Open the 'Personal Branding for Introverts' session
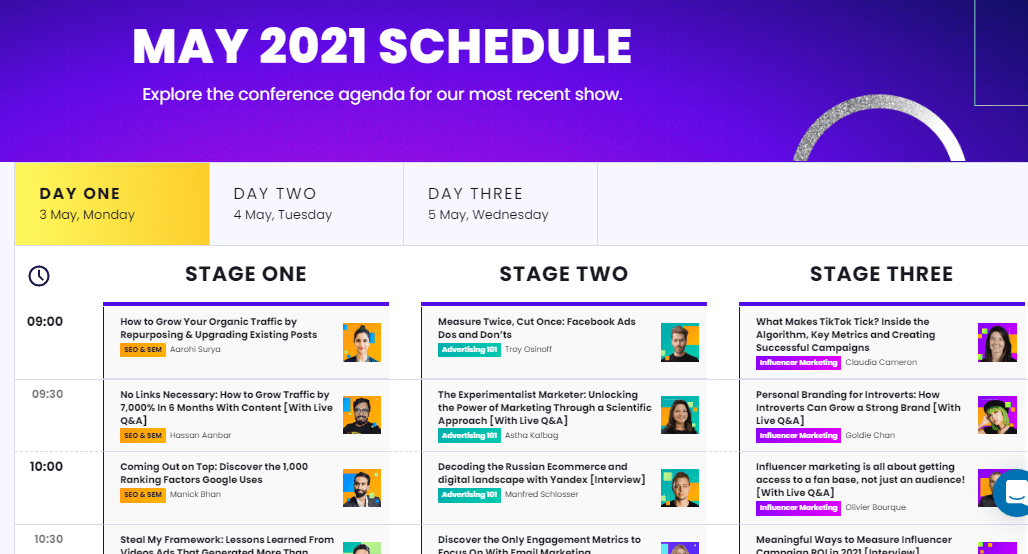Image resolution: width=1028 pixels, height=554 pixels. coord(858,407)
